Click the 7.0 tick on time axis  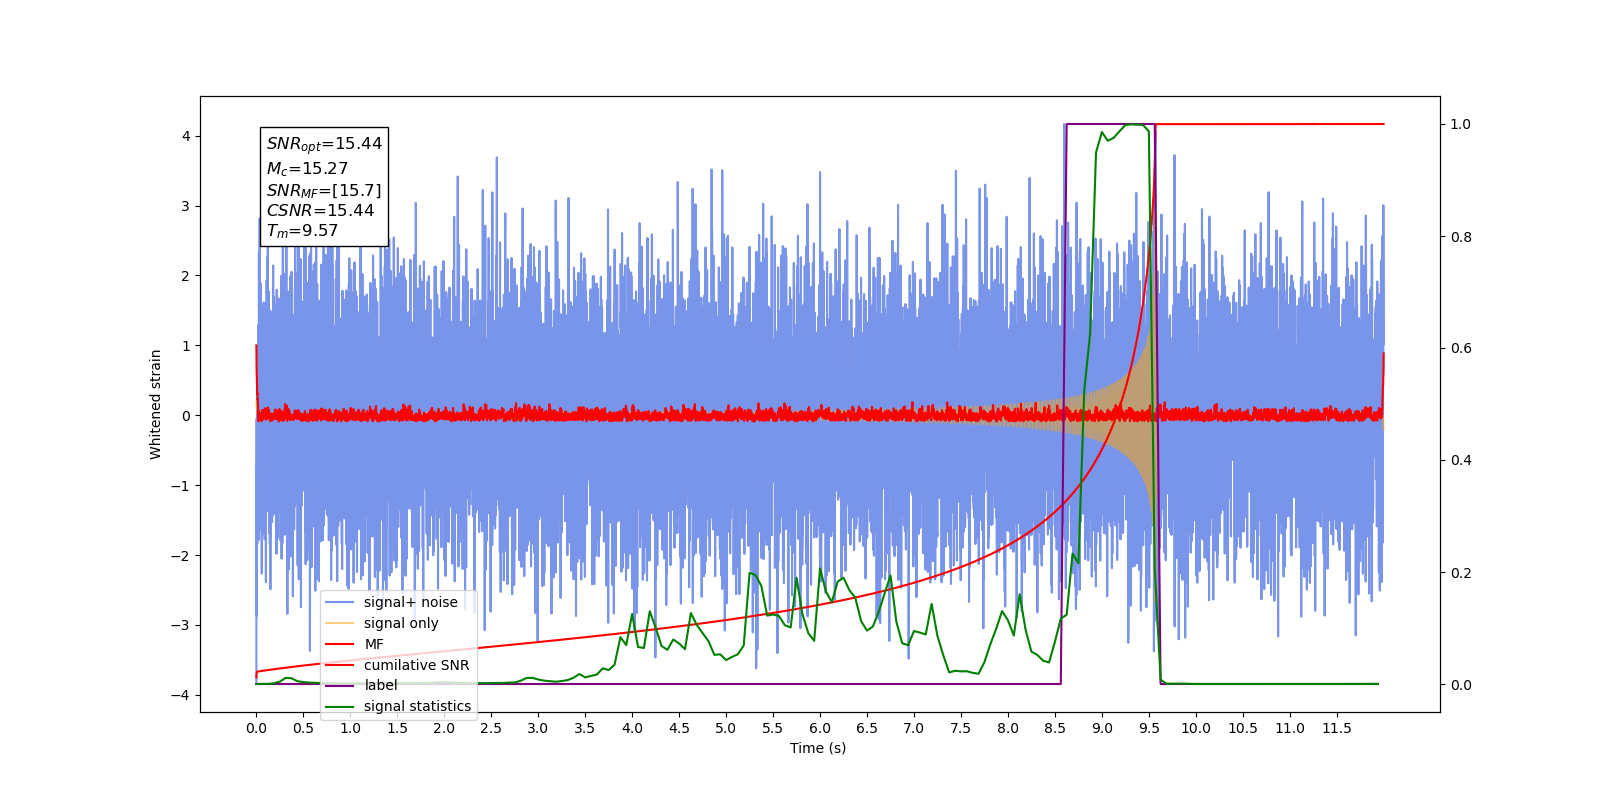[x=914, y=728]
